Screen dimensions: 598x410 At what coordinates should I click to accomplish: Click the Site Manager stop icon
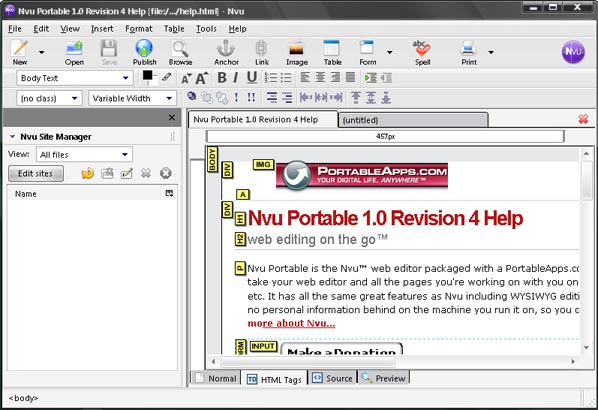166,174
